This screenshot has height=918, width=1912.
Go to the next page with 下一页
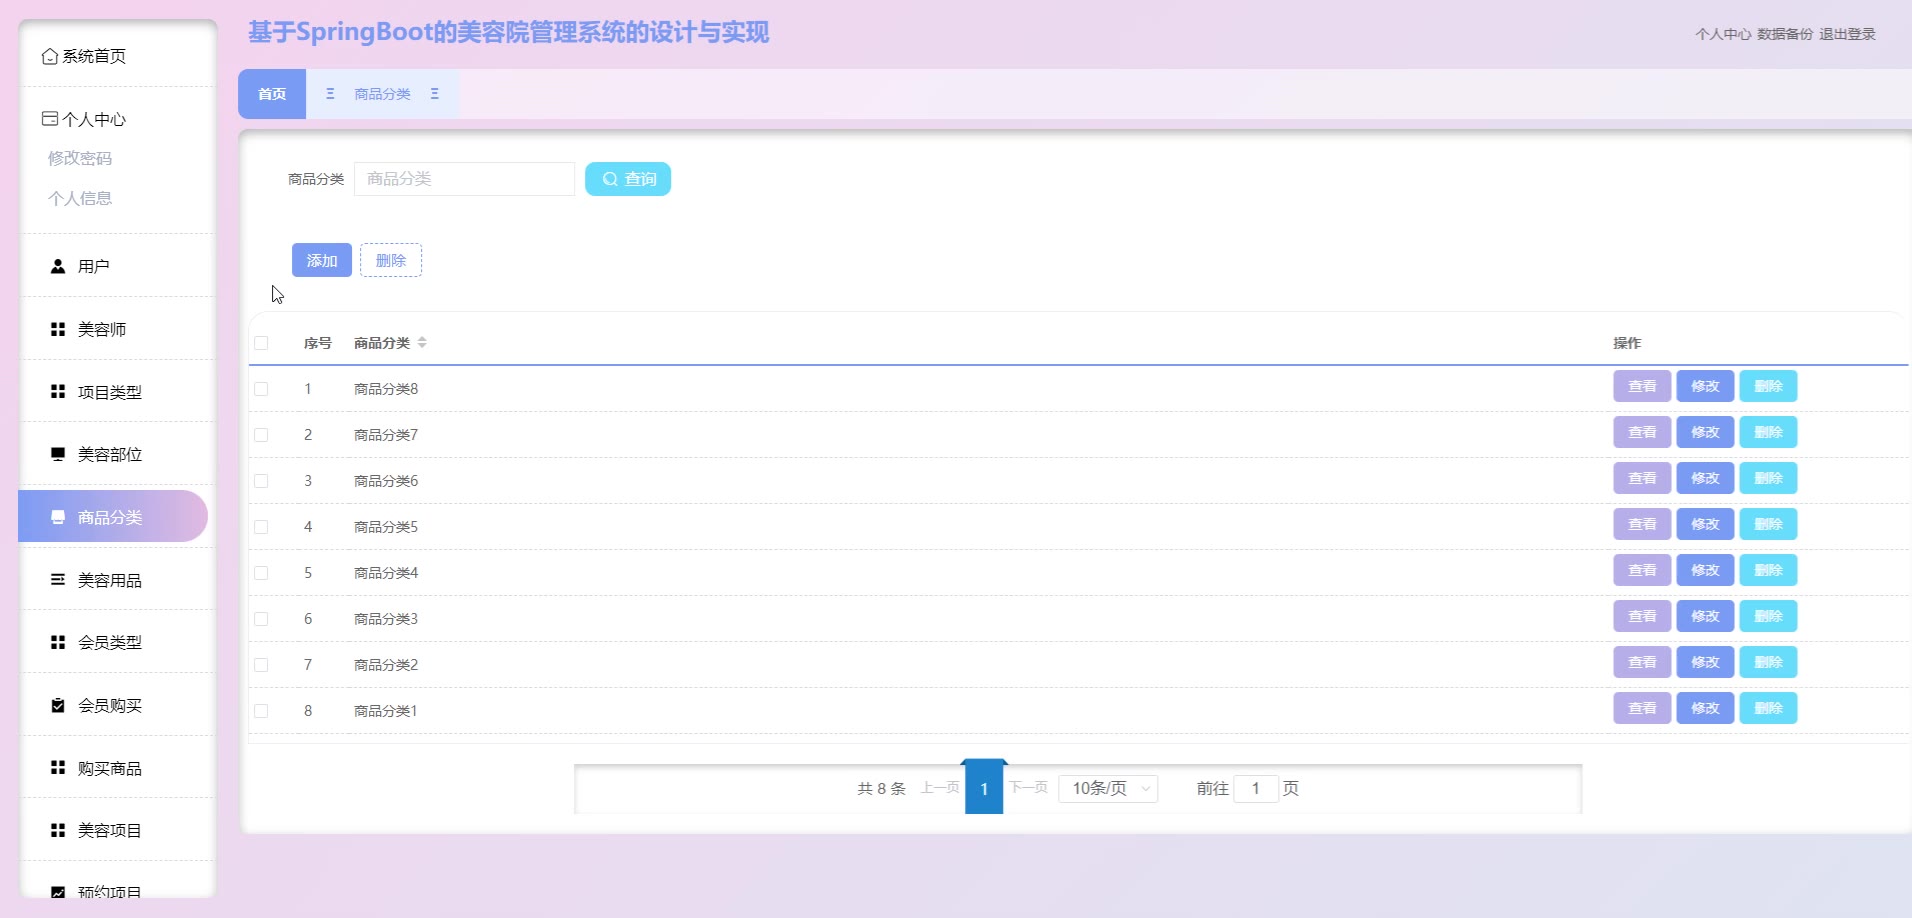[1028, 788]
